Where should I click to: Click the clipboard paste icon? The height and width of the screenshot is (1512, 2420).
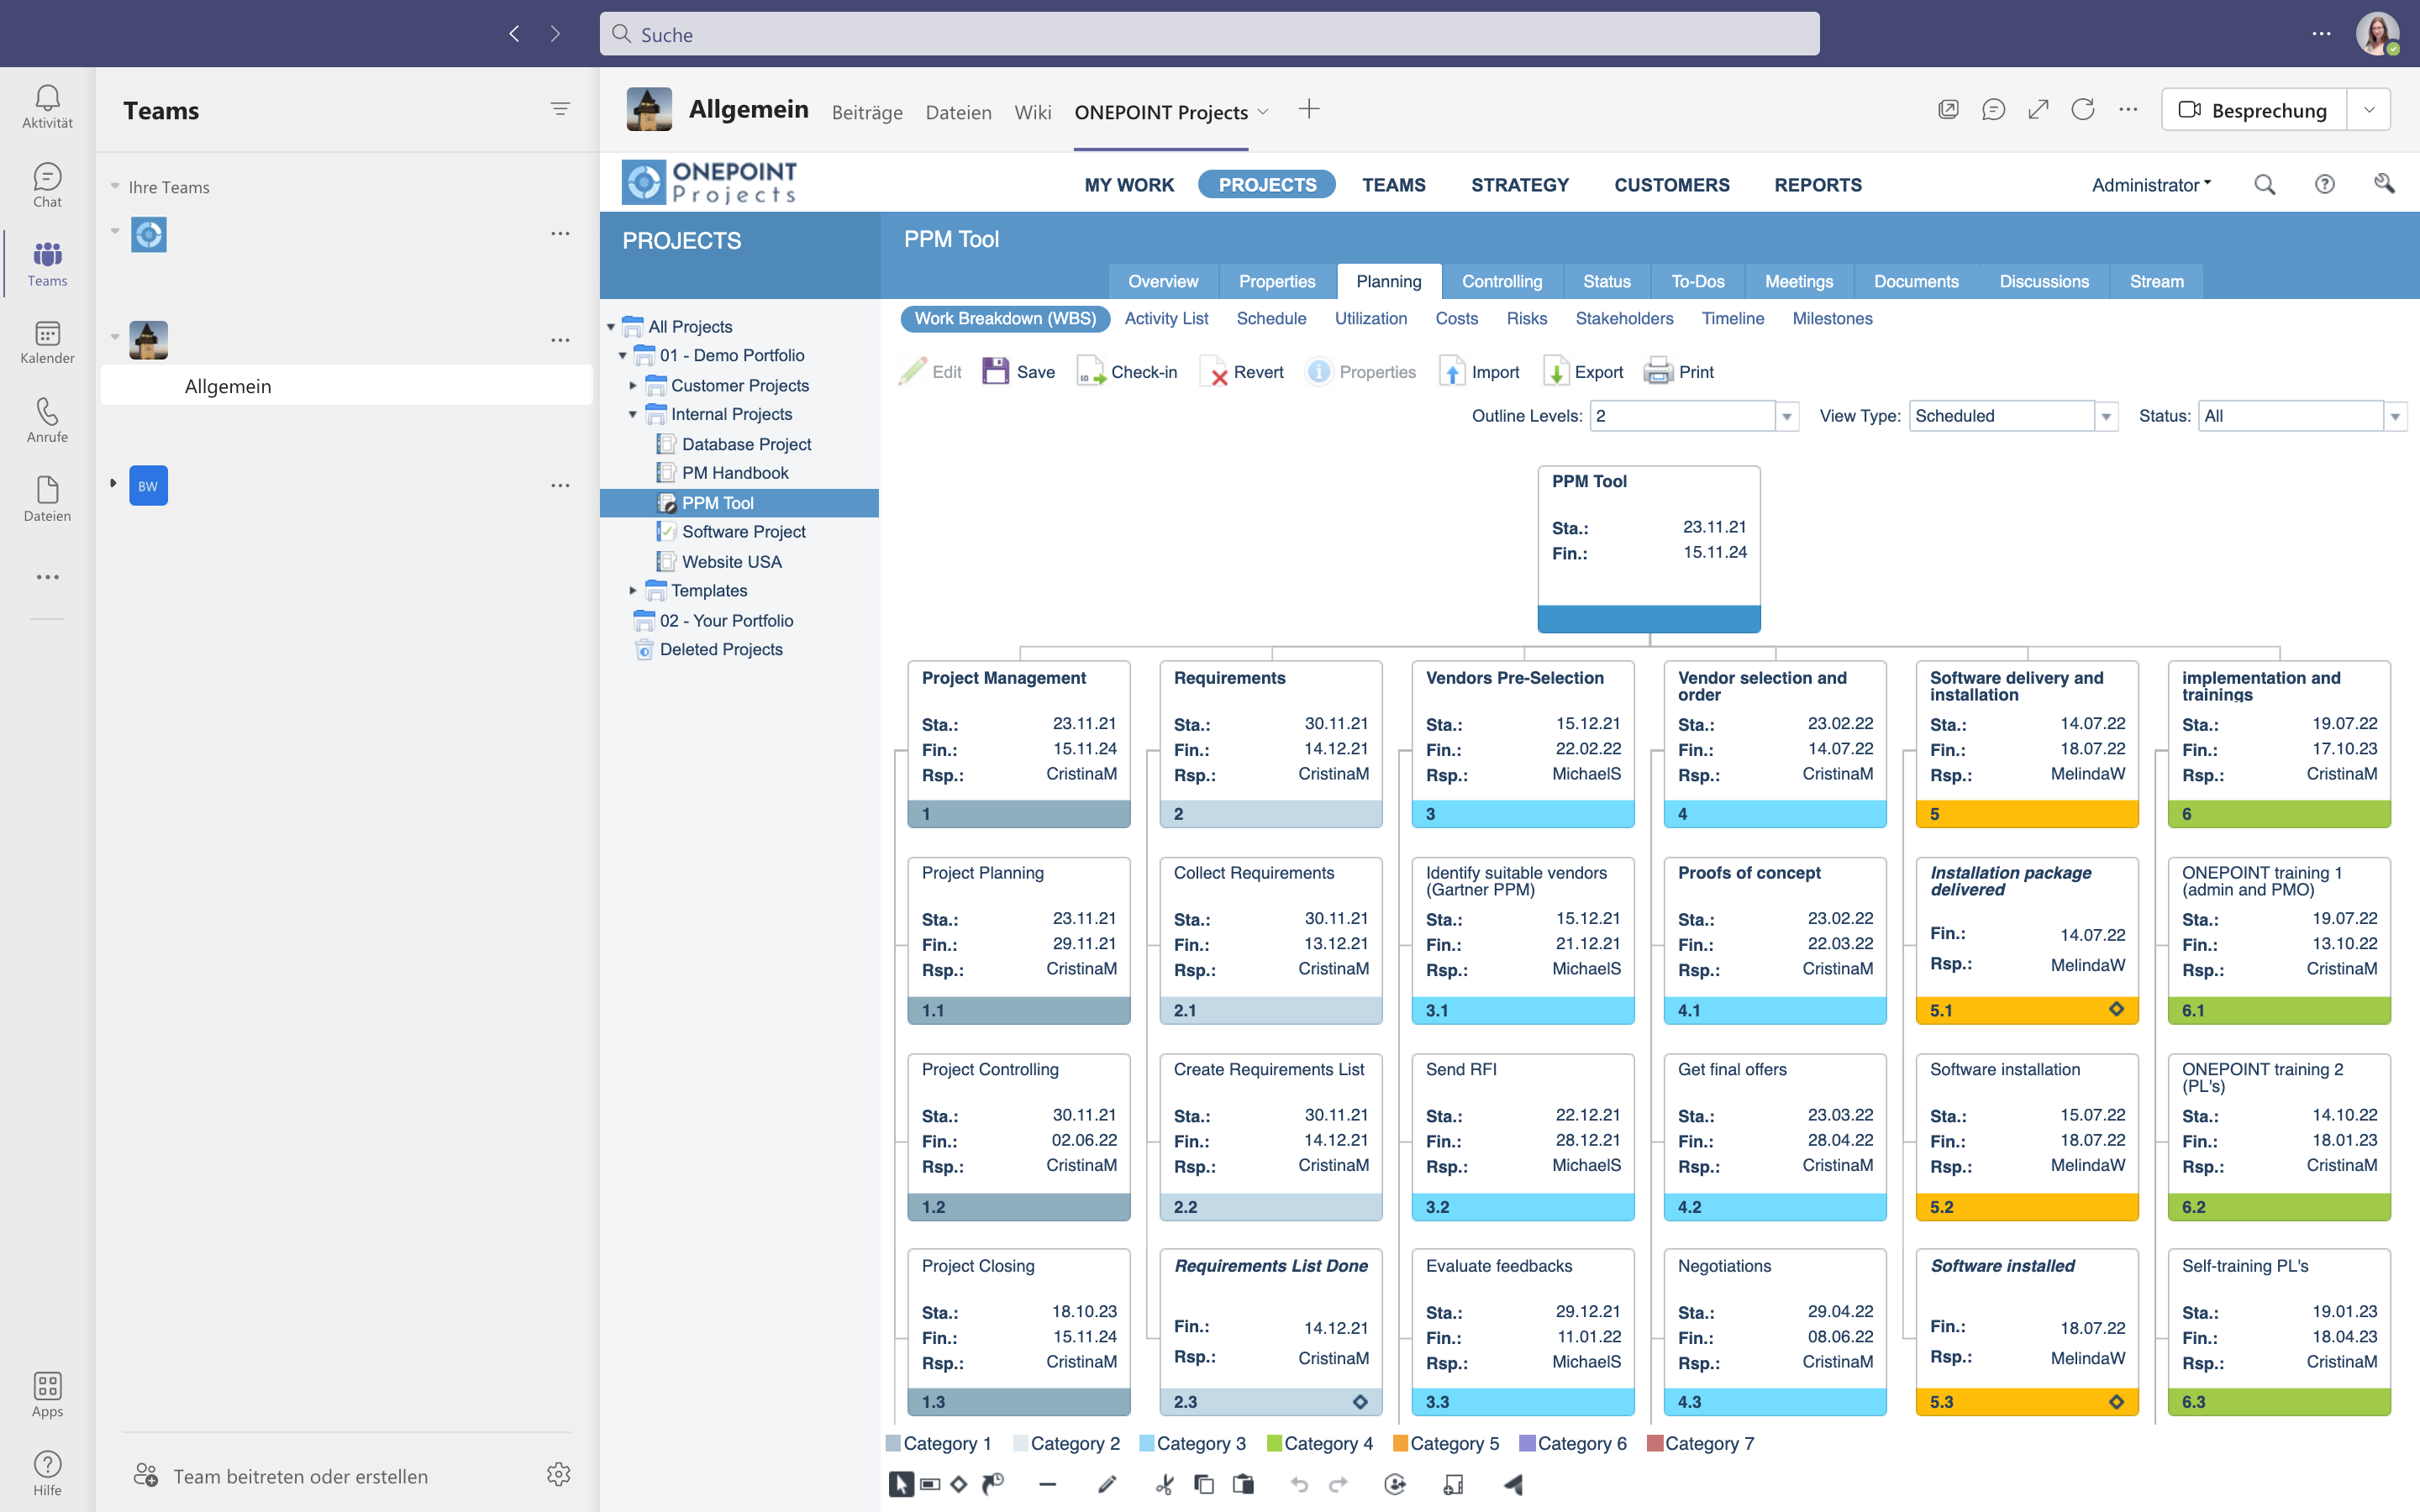pyautogui.click(x=1243, y=1484)
